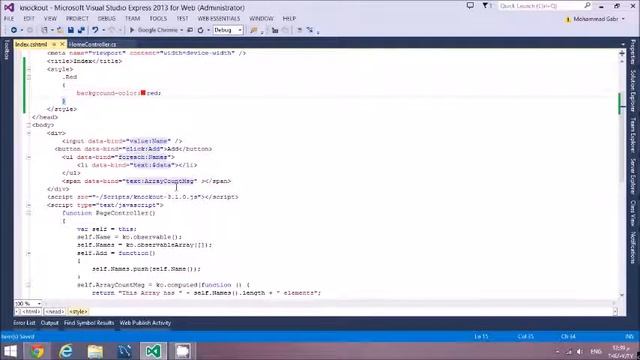
Task: Click the Quick Launch magnifier icon
Action: point(587,6)
